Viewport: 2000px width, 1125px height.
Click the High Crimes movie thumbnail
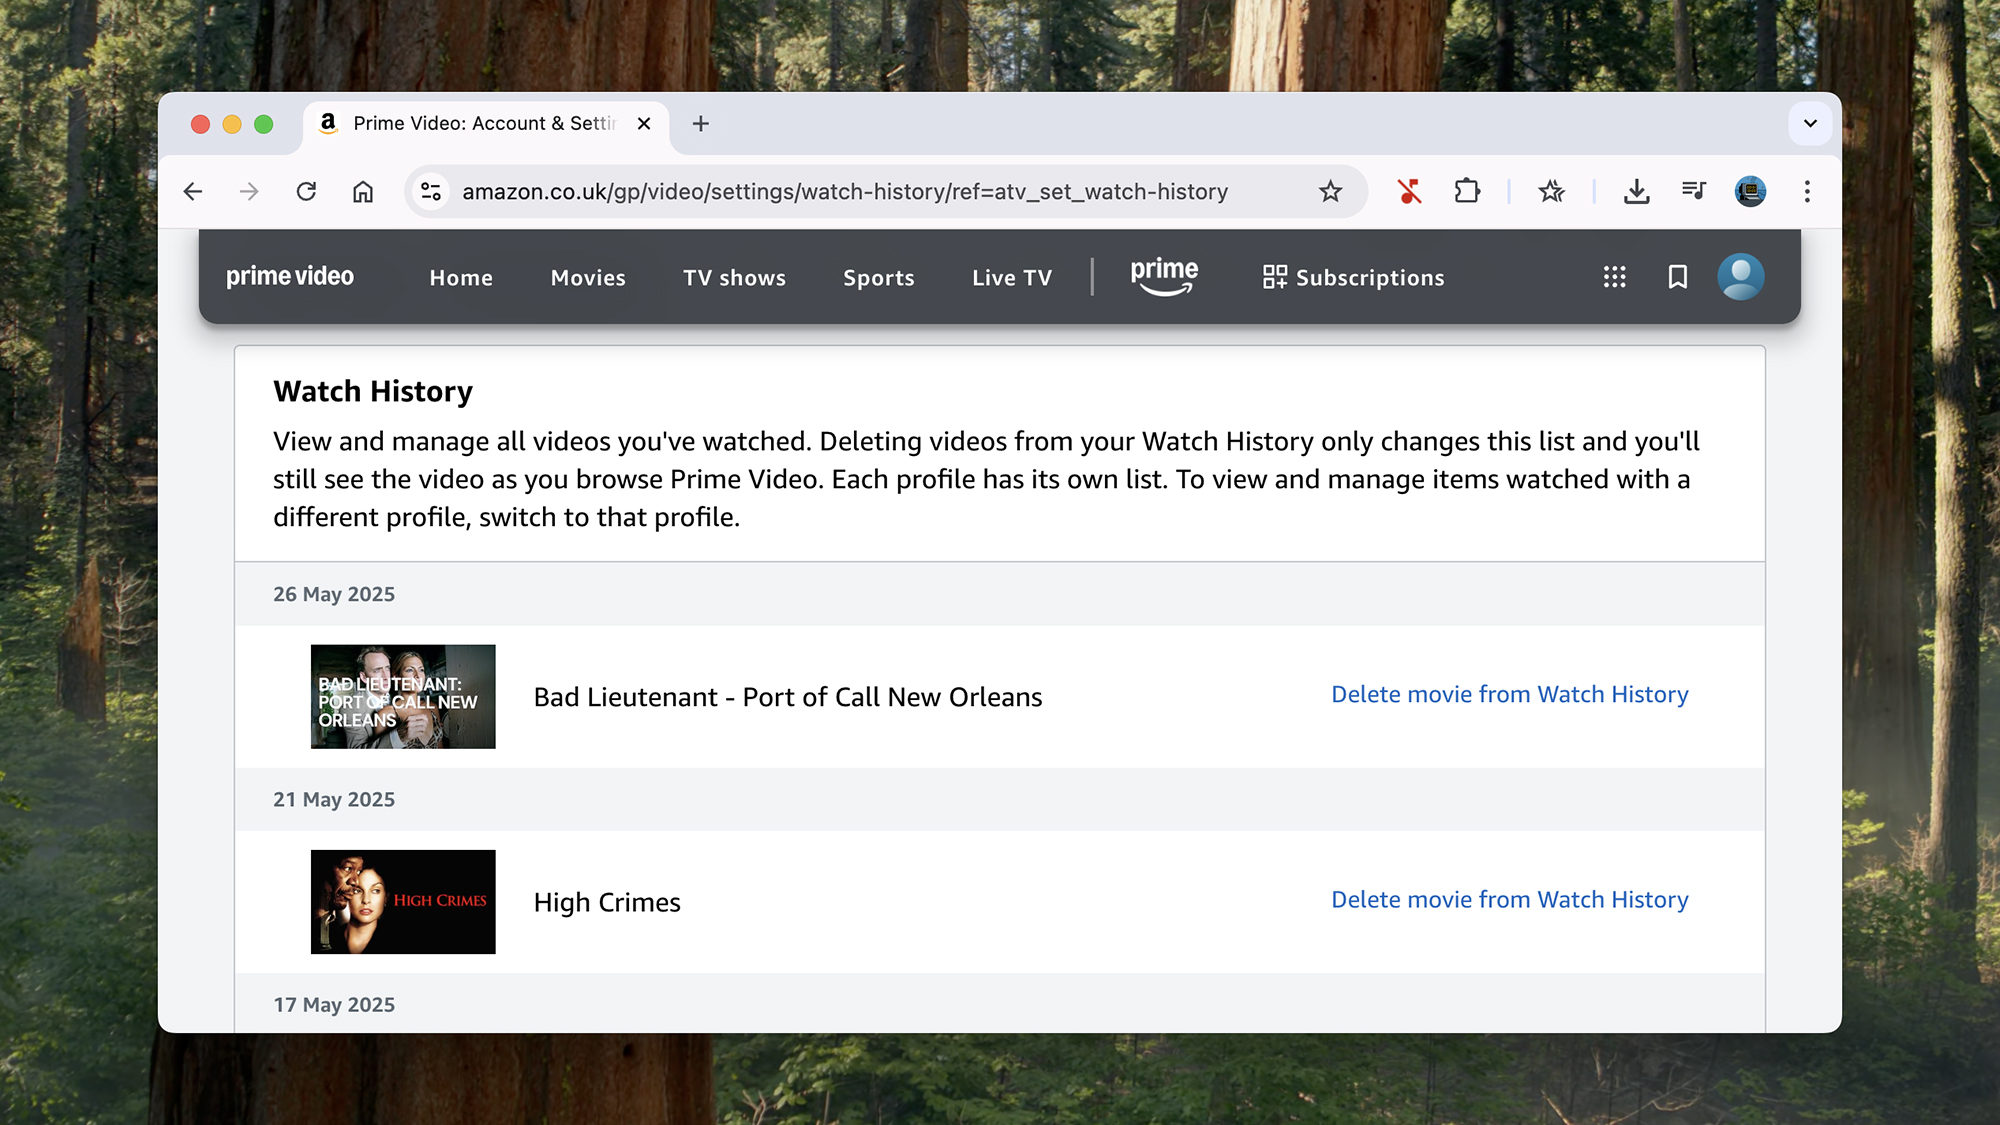(x=403, y=902)
